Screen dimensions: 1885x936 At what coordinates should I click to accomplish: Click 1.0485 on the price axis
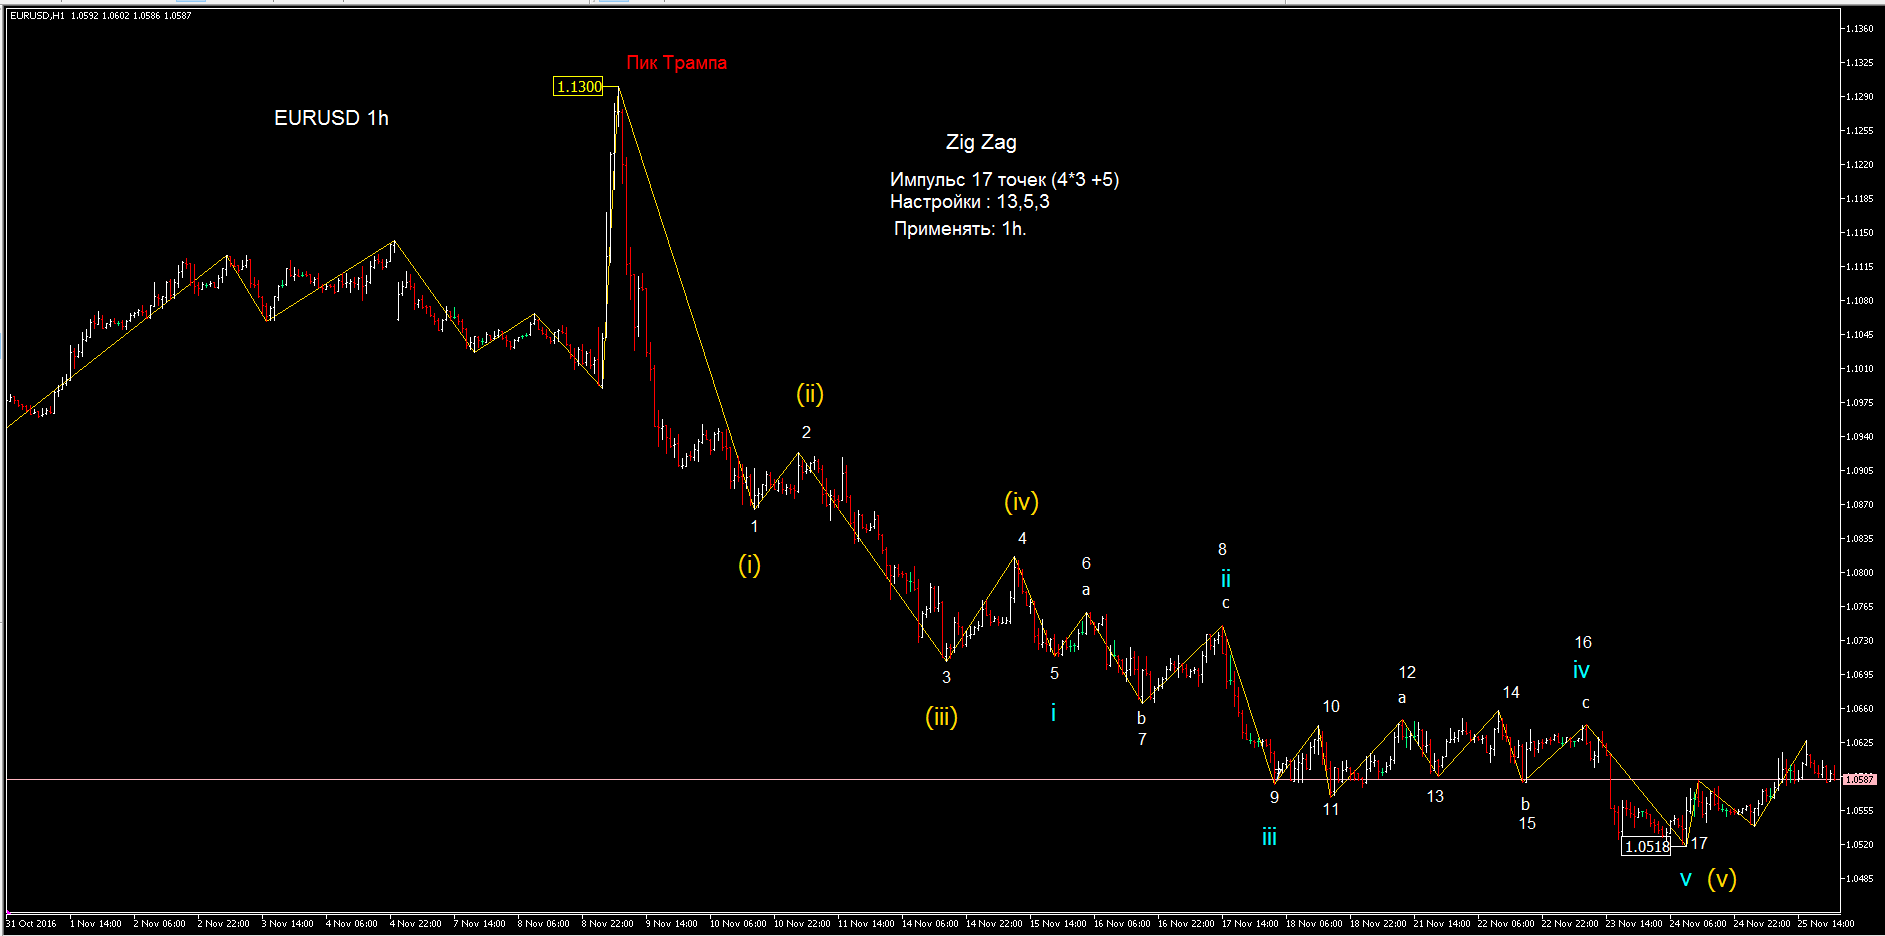point(1859,878)
